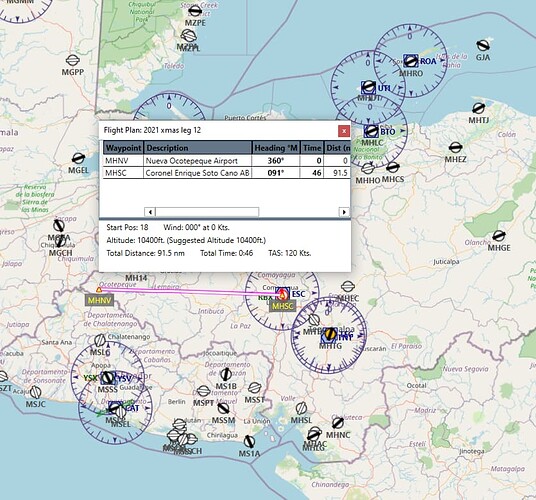
Task: Click the MGEL airport icon
Action: [78, 158]
